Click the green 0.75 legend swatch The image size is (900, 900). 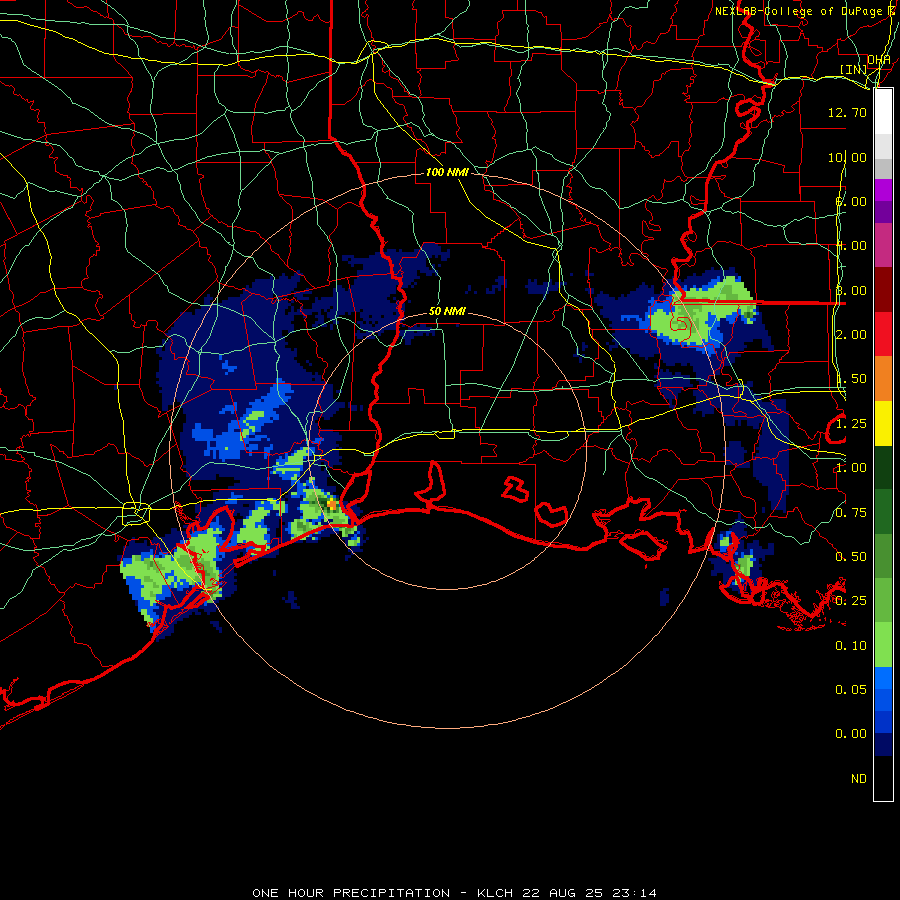(x=883, y=512)
